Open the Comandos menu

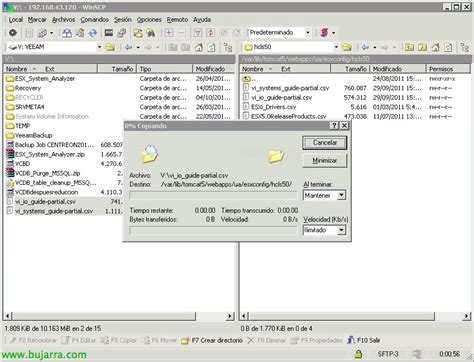(95, 20)
